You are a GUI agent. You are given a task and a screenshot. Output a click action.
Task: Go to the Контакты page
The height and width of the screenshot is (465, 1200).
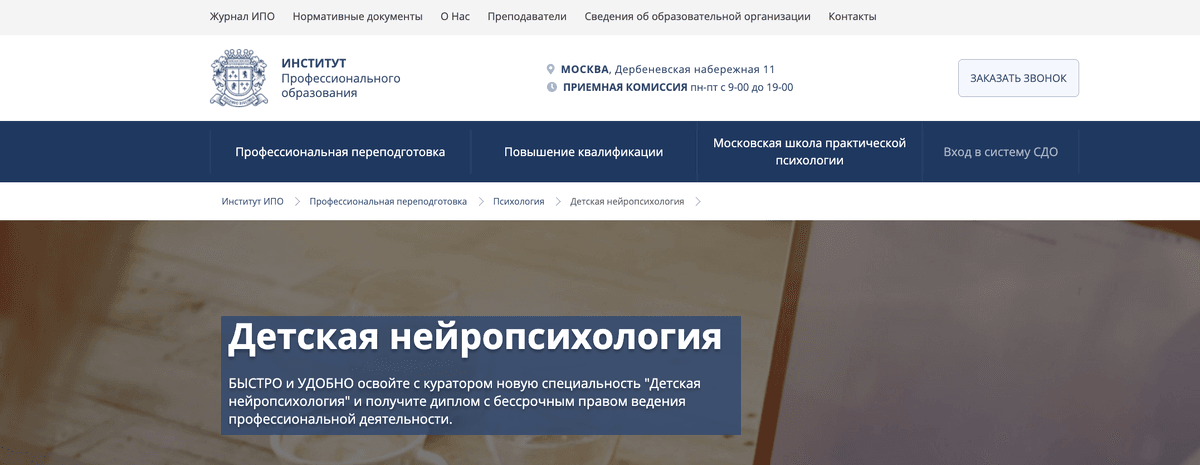(853, 17)
